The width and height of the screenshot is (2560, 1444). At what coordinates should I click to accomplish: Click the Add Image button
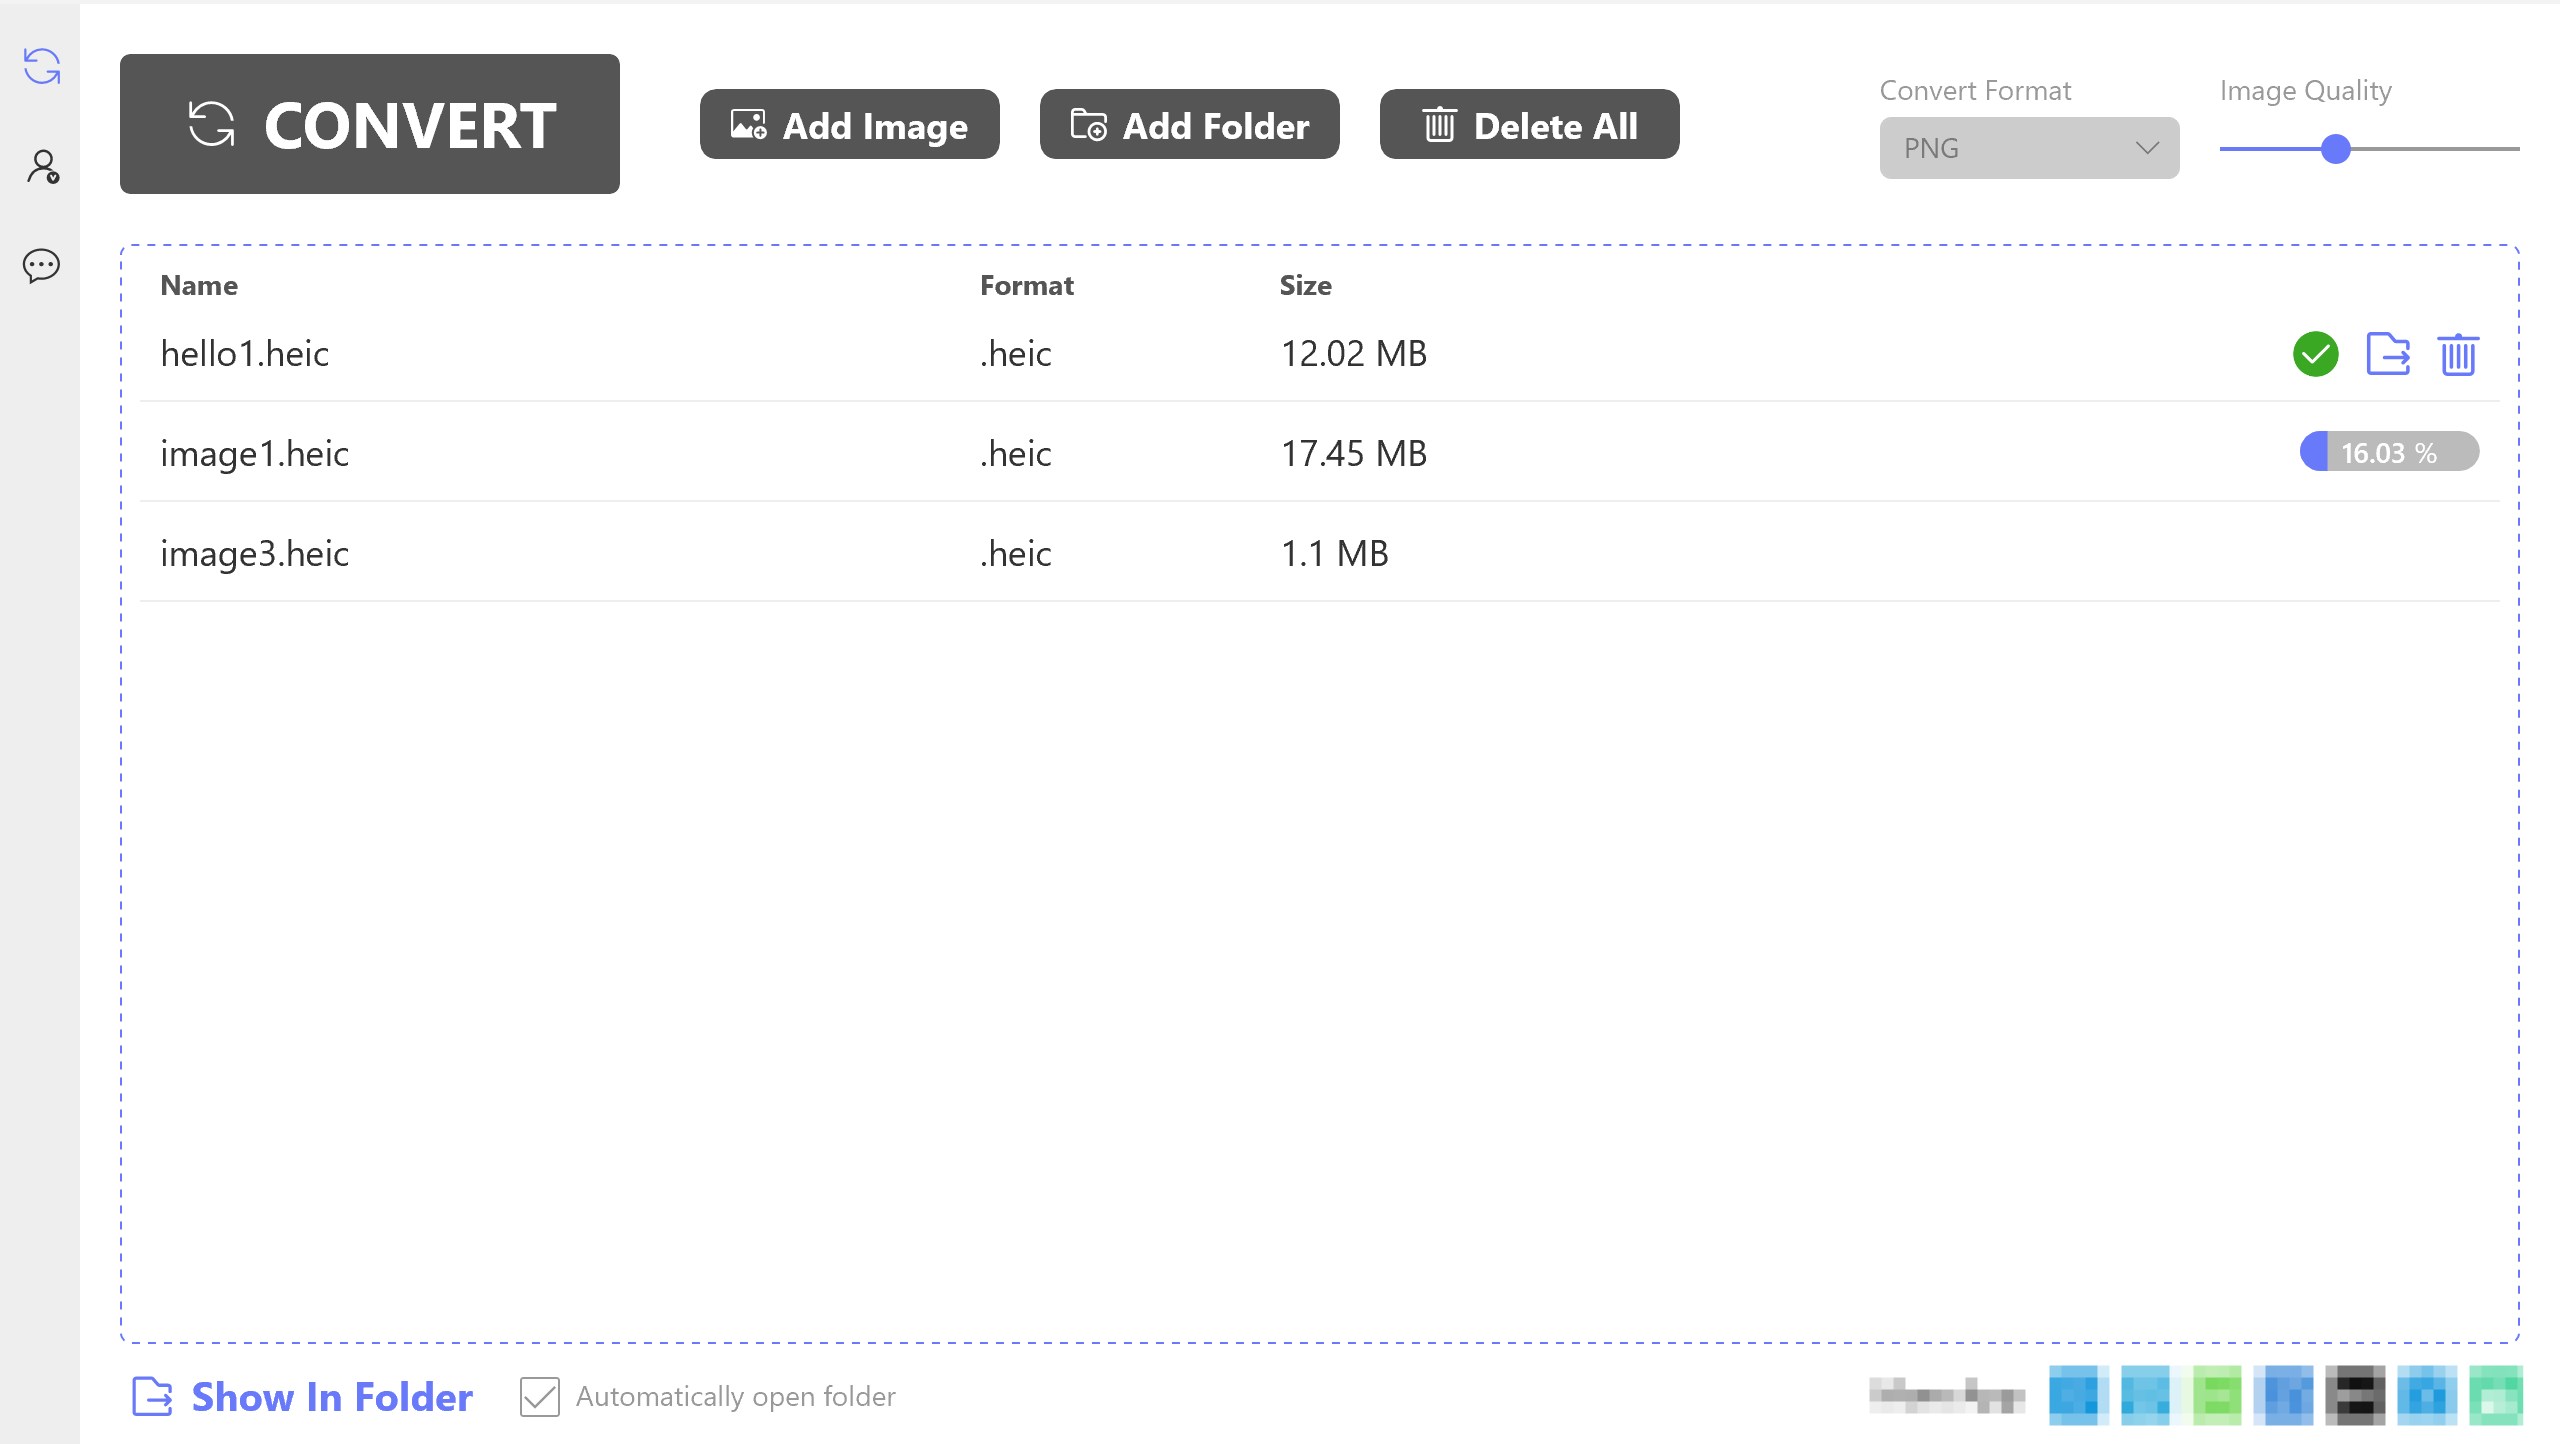[x=849, y=124]
